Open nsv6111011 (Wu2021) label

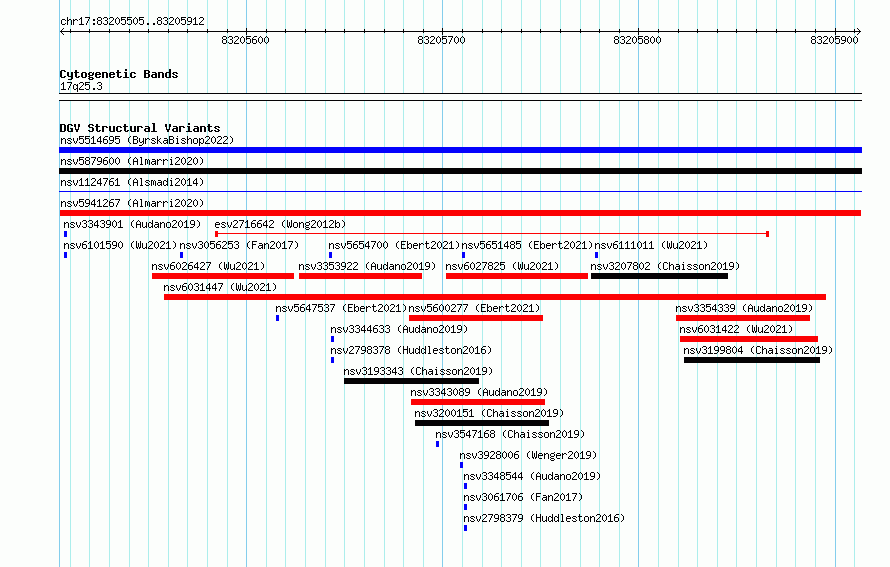point(652,245)
